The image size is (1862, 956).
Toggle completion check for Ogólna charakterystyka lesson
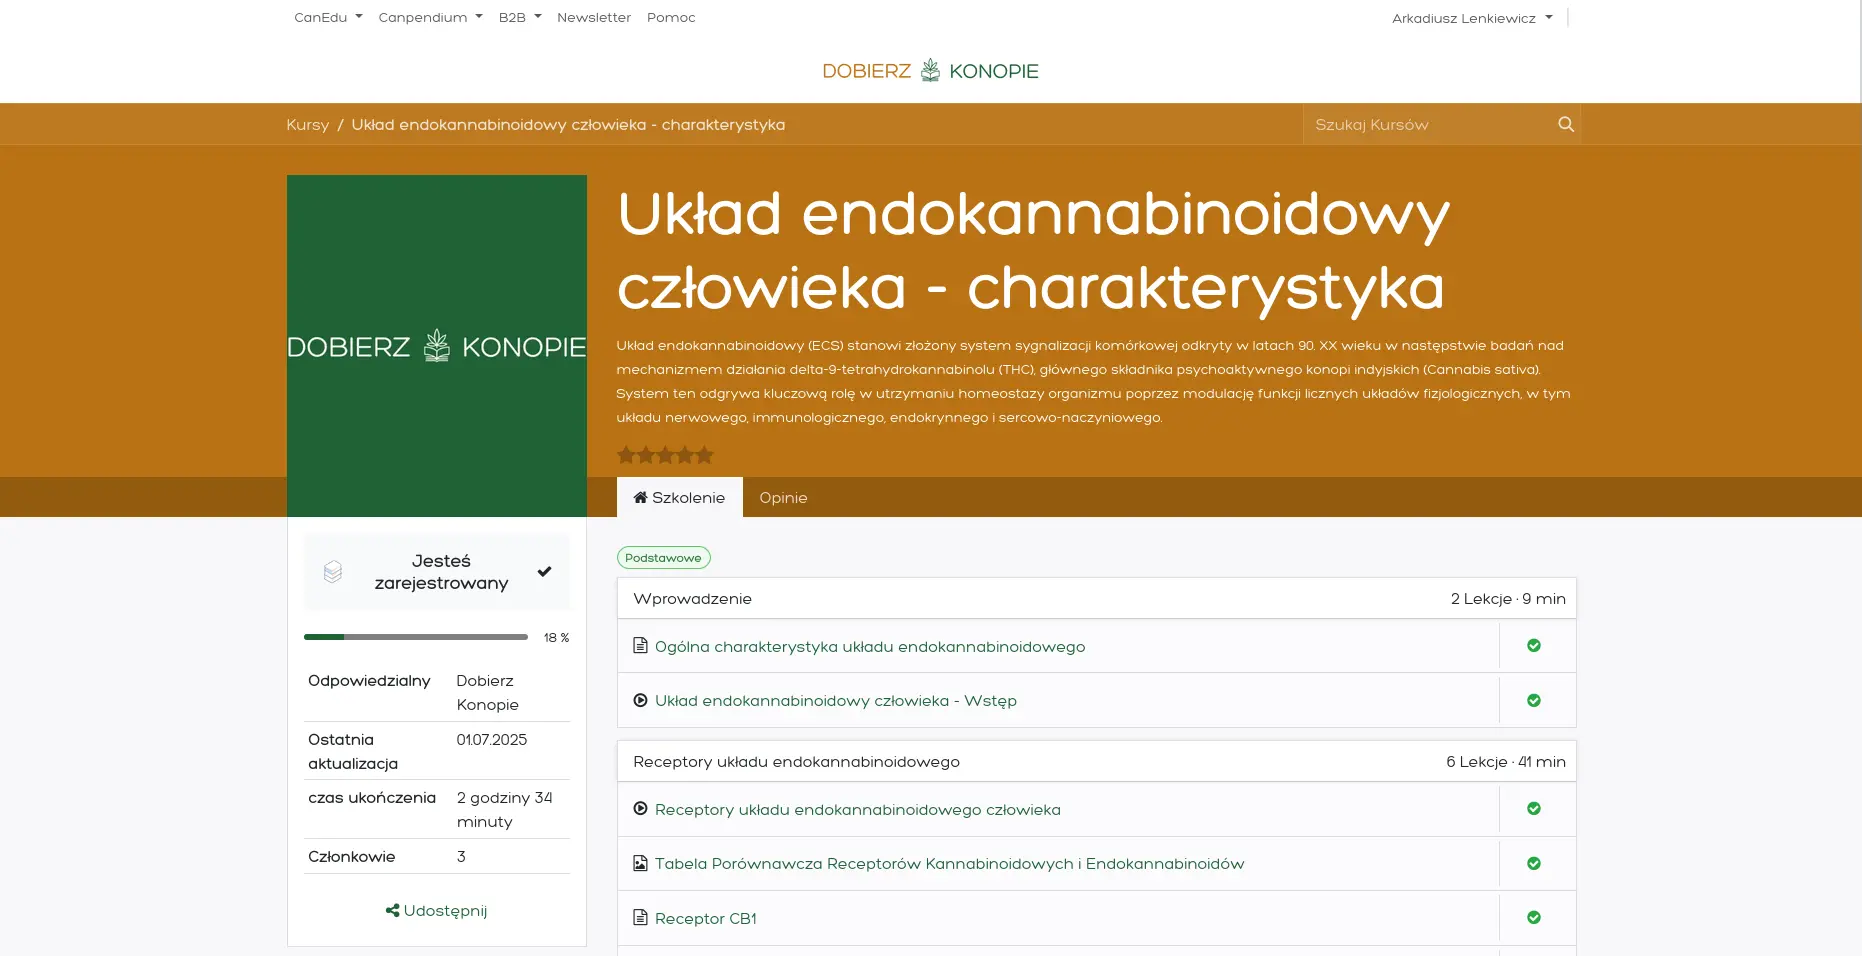tap(1533, 646)
